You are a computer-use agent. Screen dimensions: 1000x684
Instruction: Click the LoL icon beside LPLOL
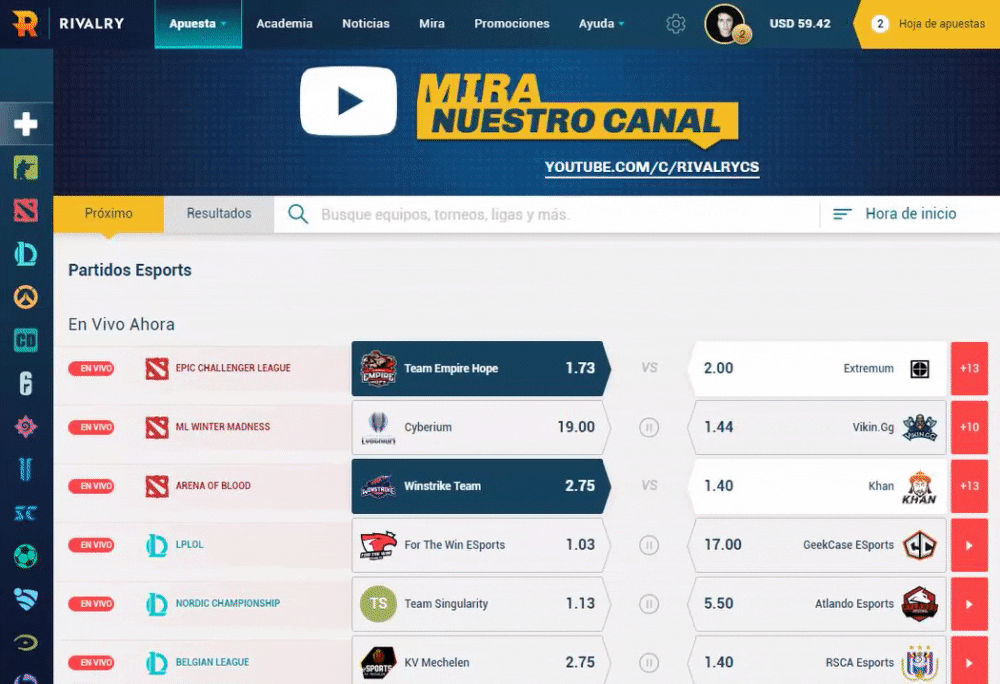point(157,545)
